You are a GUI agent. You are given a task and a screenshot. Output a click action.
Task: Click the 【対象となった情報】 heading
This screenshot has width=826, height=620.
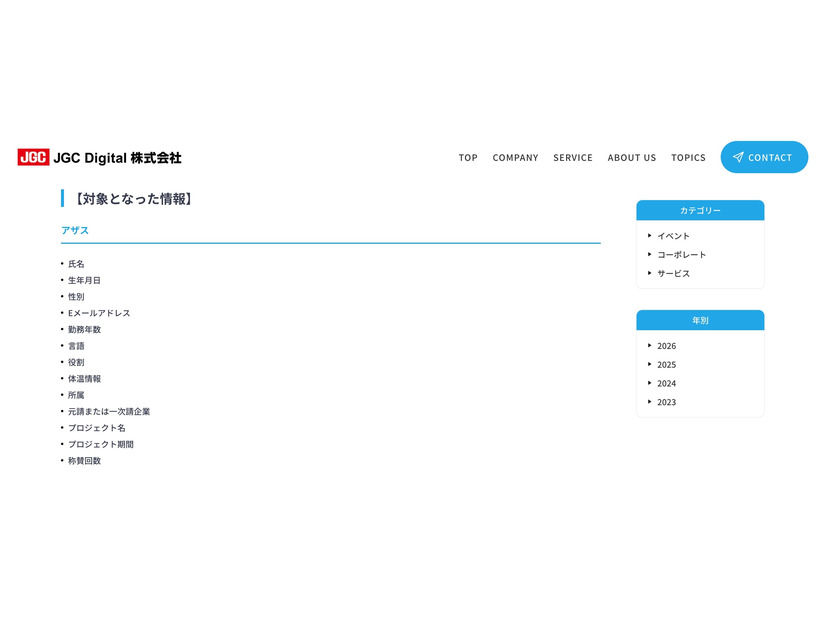click(x=133, y=199)
